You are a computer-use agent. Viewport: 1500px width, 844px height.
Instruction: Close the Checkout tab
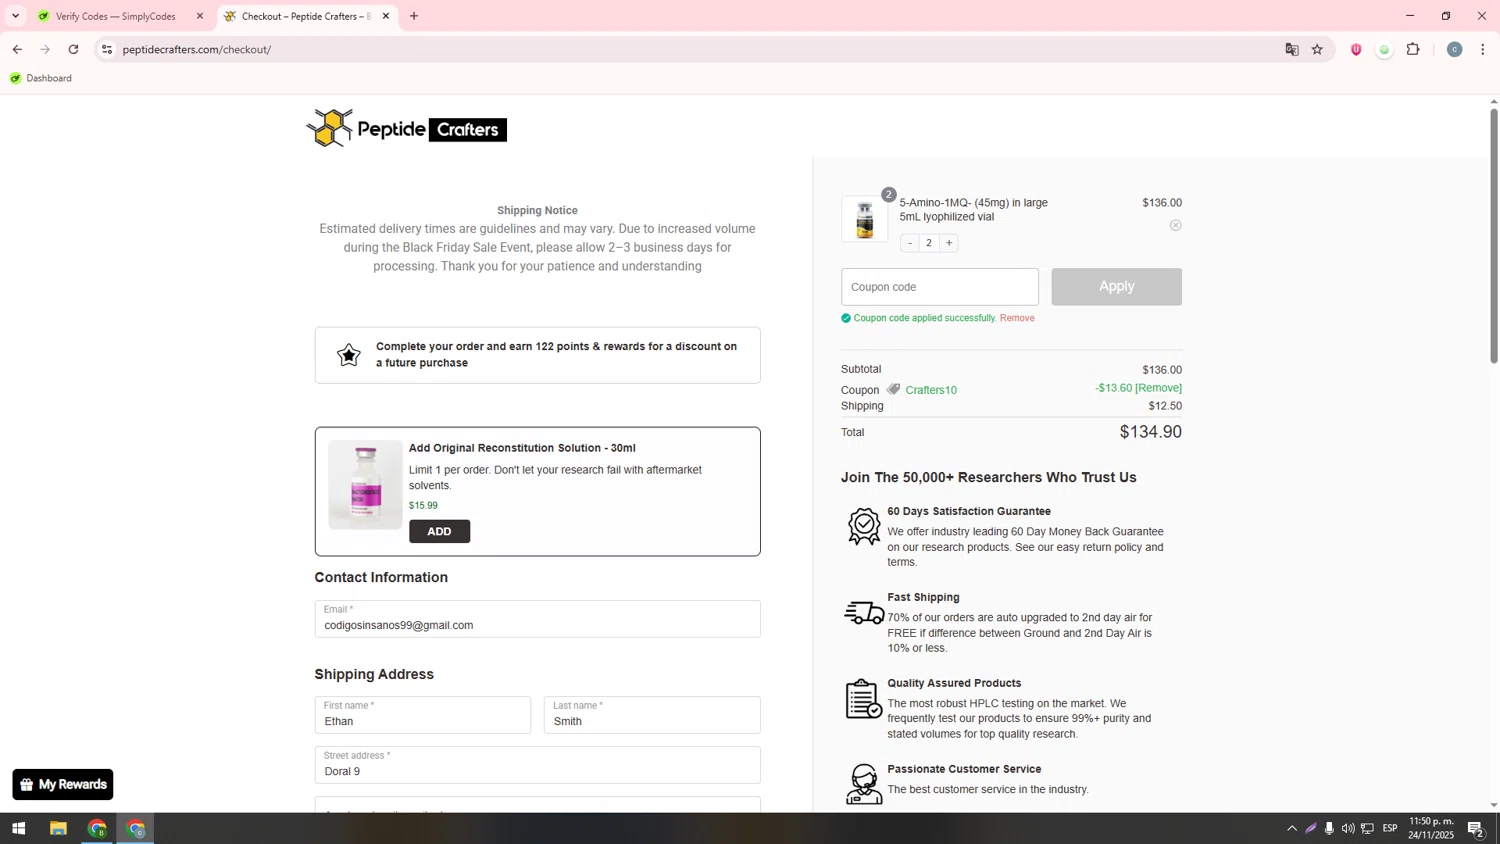[x=386, y=16]
